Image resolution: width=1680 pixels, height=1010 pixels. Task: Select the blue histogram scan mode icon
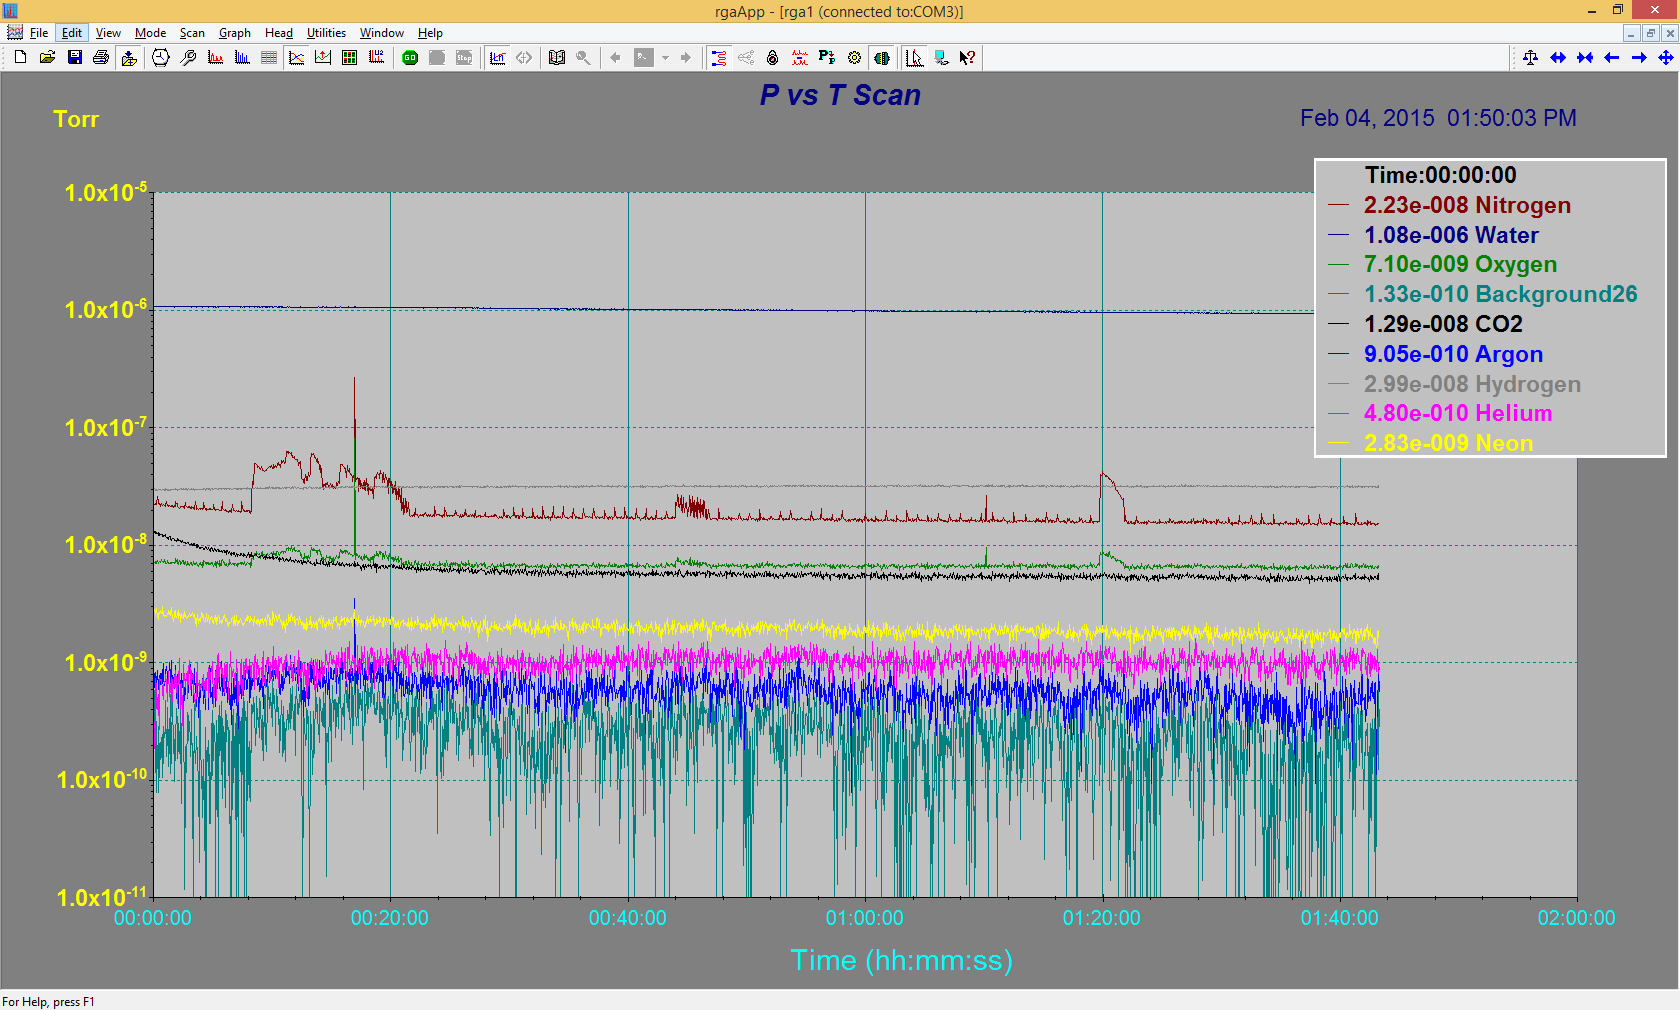tap(242, 58)
